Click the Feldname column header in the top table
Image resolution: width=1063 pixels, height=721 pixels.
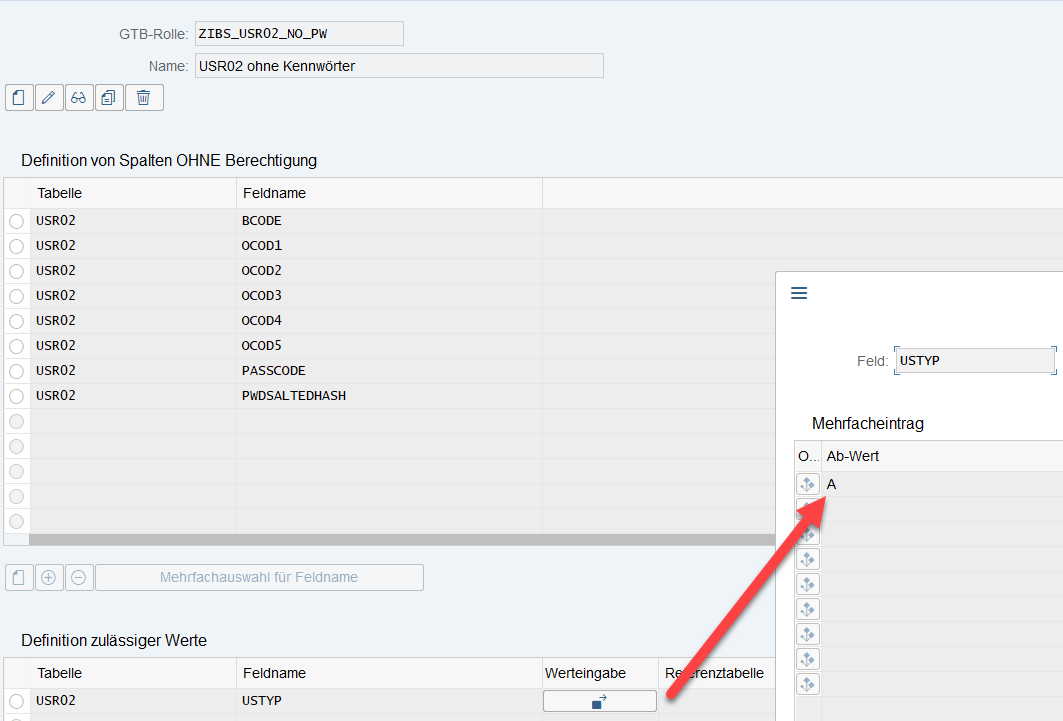click(x=274, y=193)
